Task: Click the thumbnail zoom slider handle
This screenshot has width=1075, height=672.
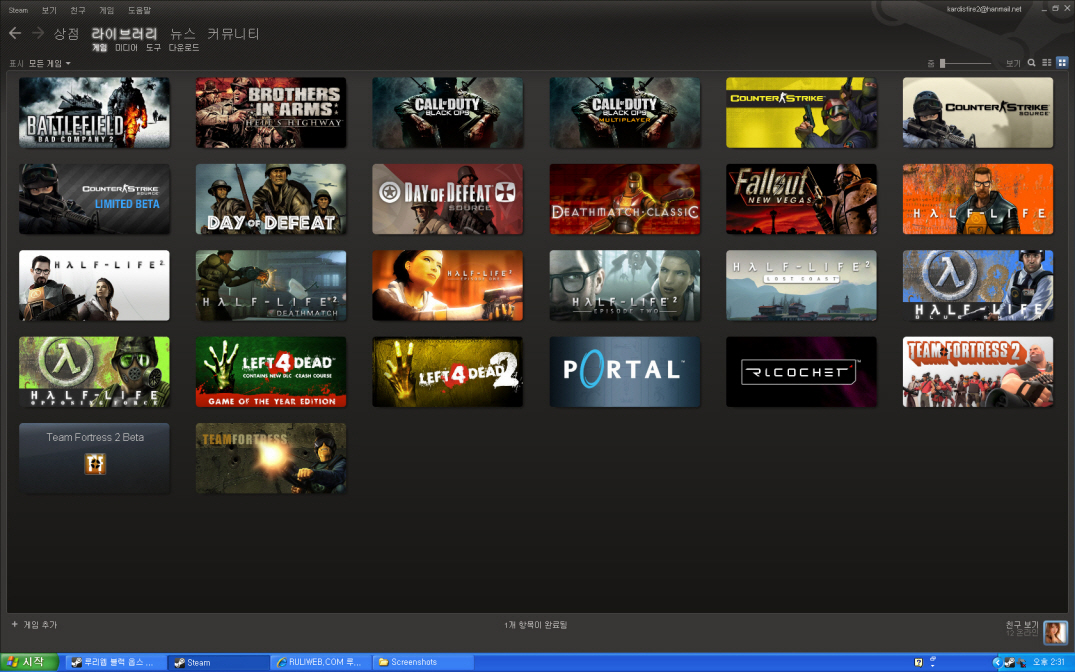Action: [x=942, y=63]
